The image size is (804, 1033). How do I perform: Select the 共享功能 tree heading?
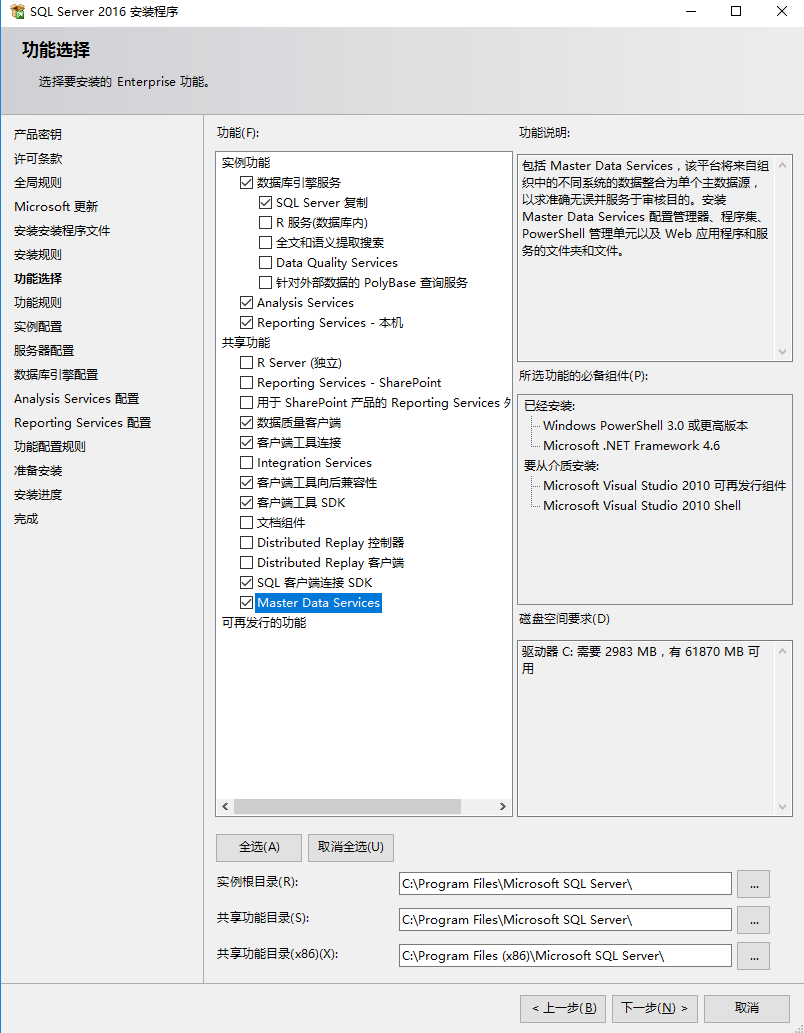246,343
